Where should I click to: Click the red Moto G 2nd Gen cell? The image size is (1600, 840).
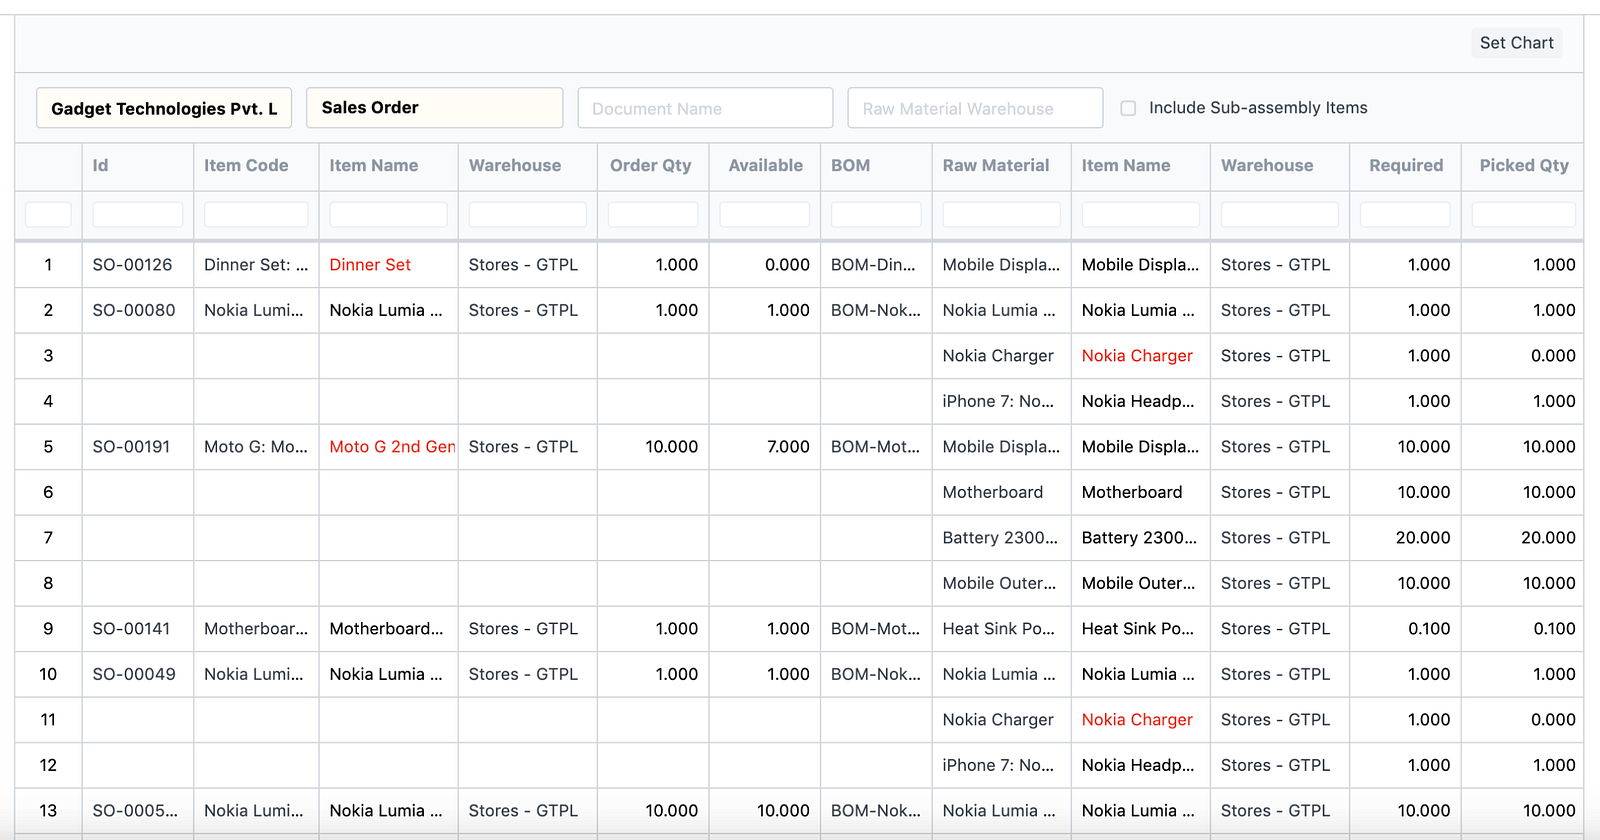pos(392,447)
